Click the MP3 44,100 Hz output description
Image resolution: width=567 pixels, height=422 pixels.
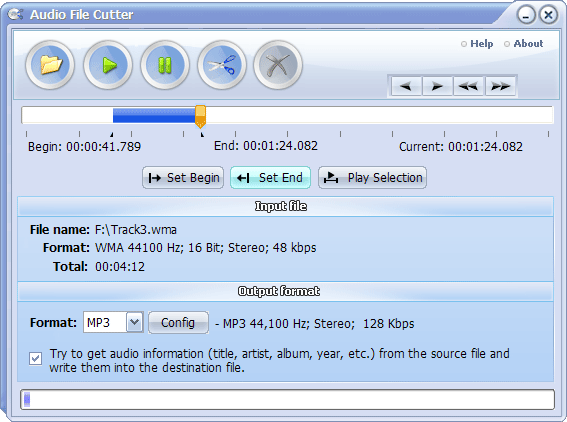[315, 324]
